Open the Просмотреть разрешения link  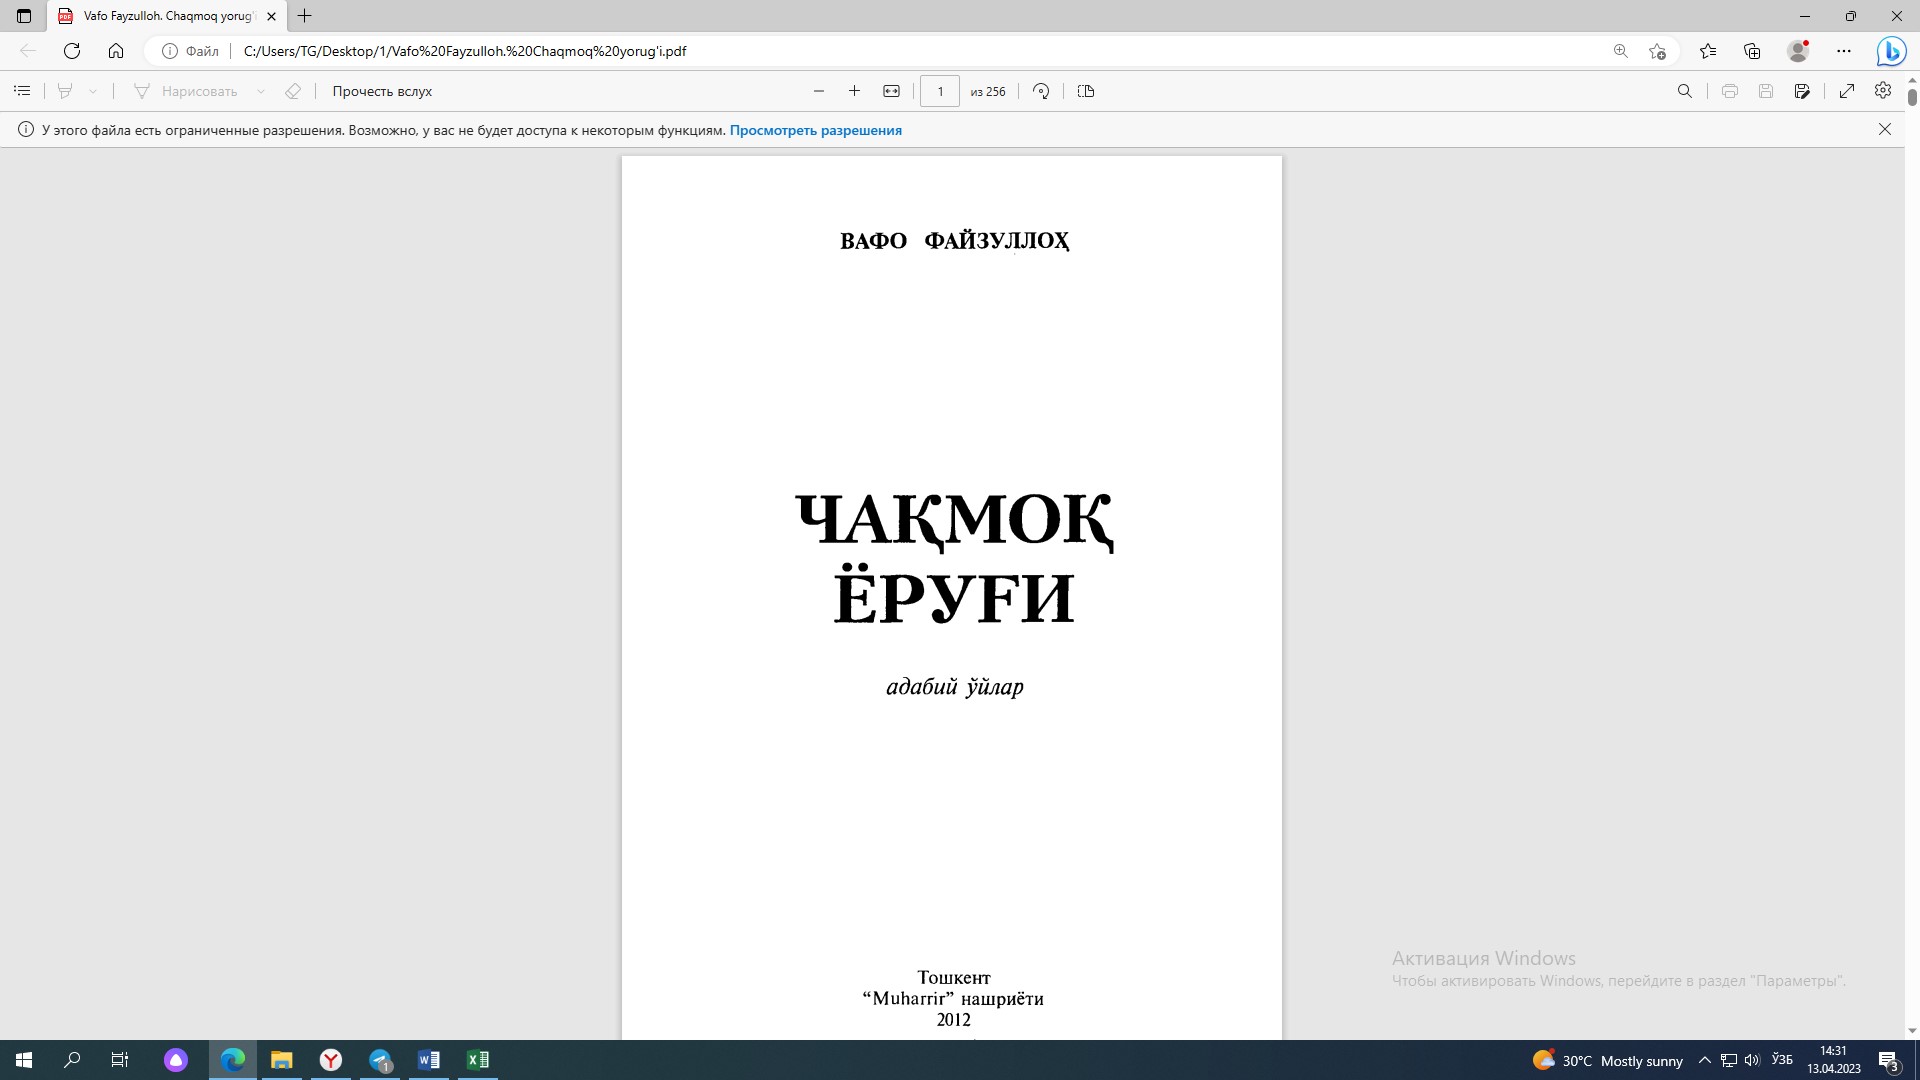[815, 130]
